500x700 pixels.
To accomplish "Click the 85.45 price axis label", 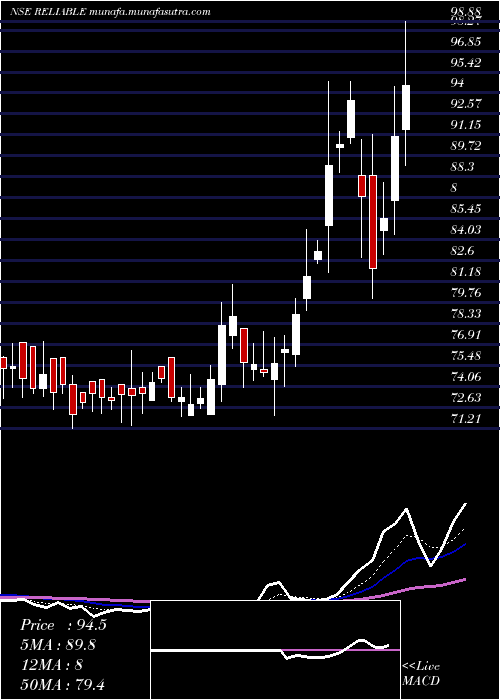I will (x=466, y=208).
